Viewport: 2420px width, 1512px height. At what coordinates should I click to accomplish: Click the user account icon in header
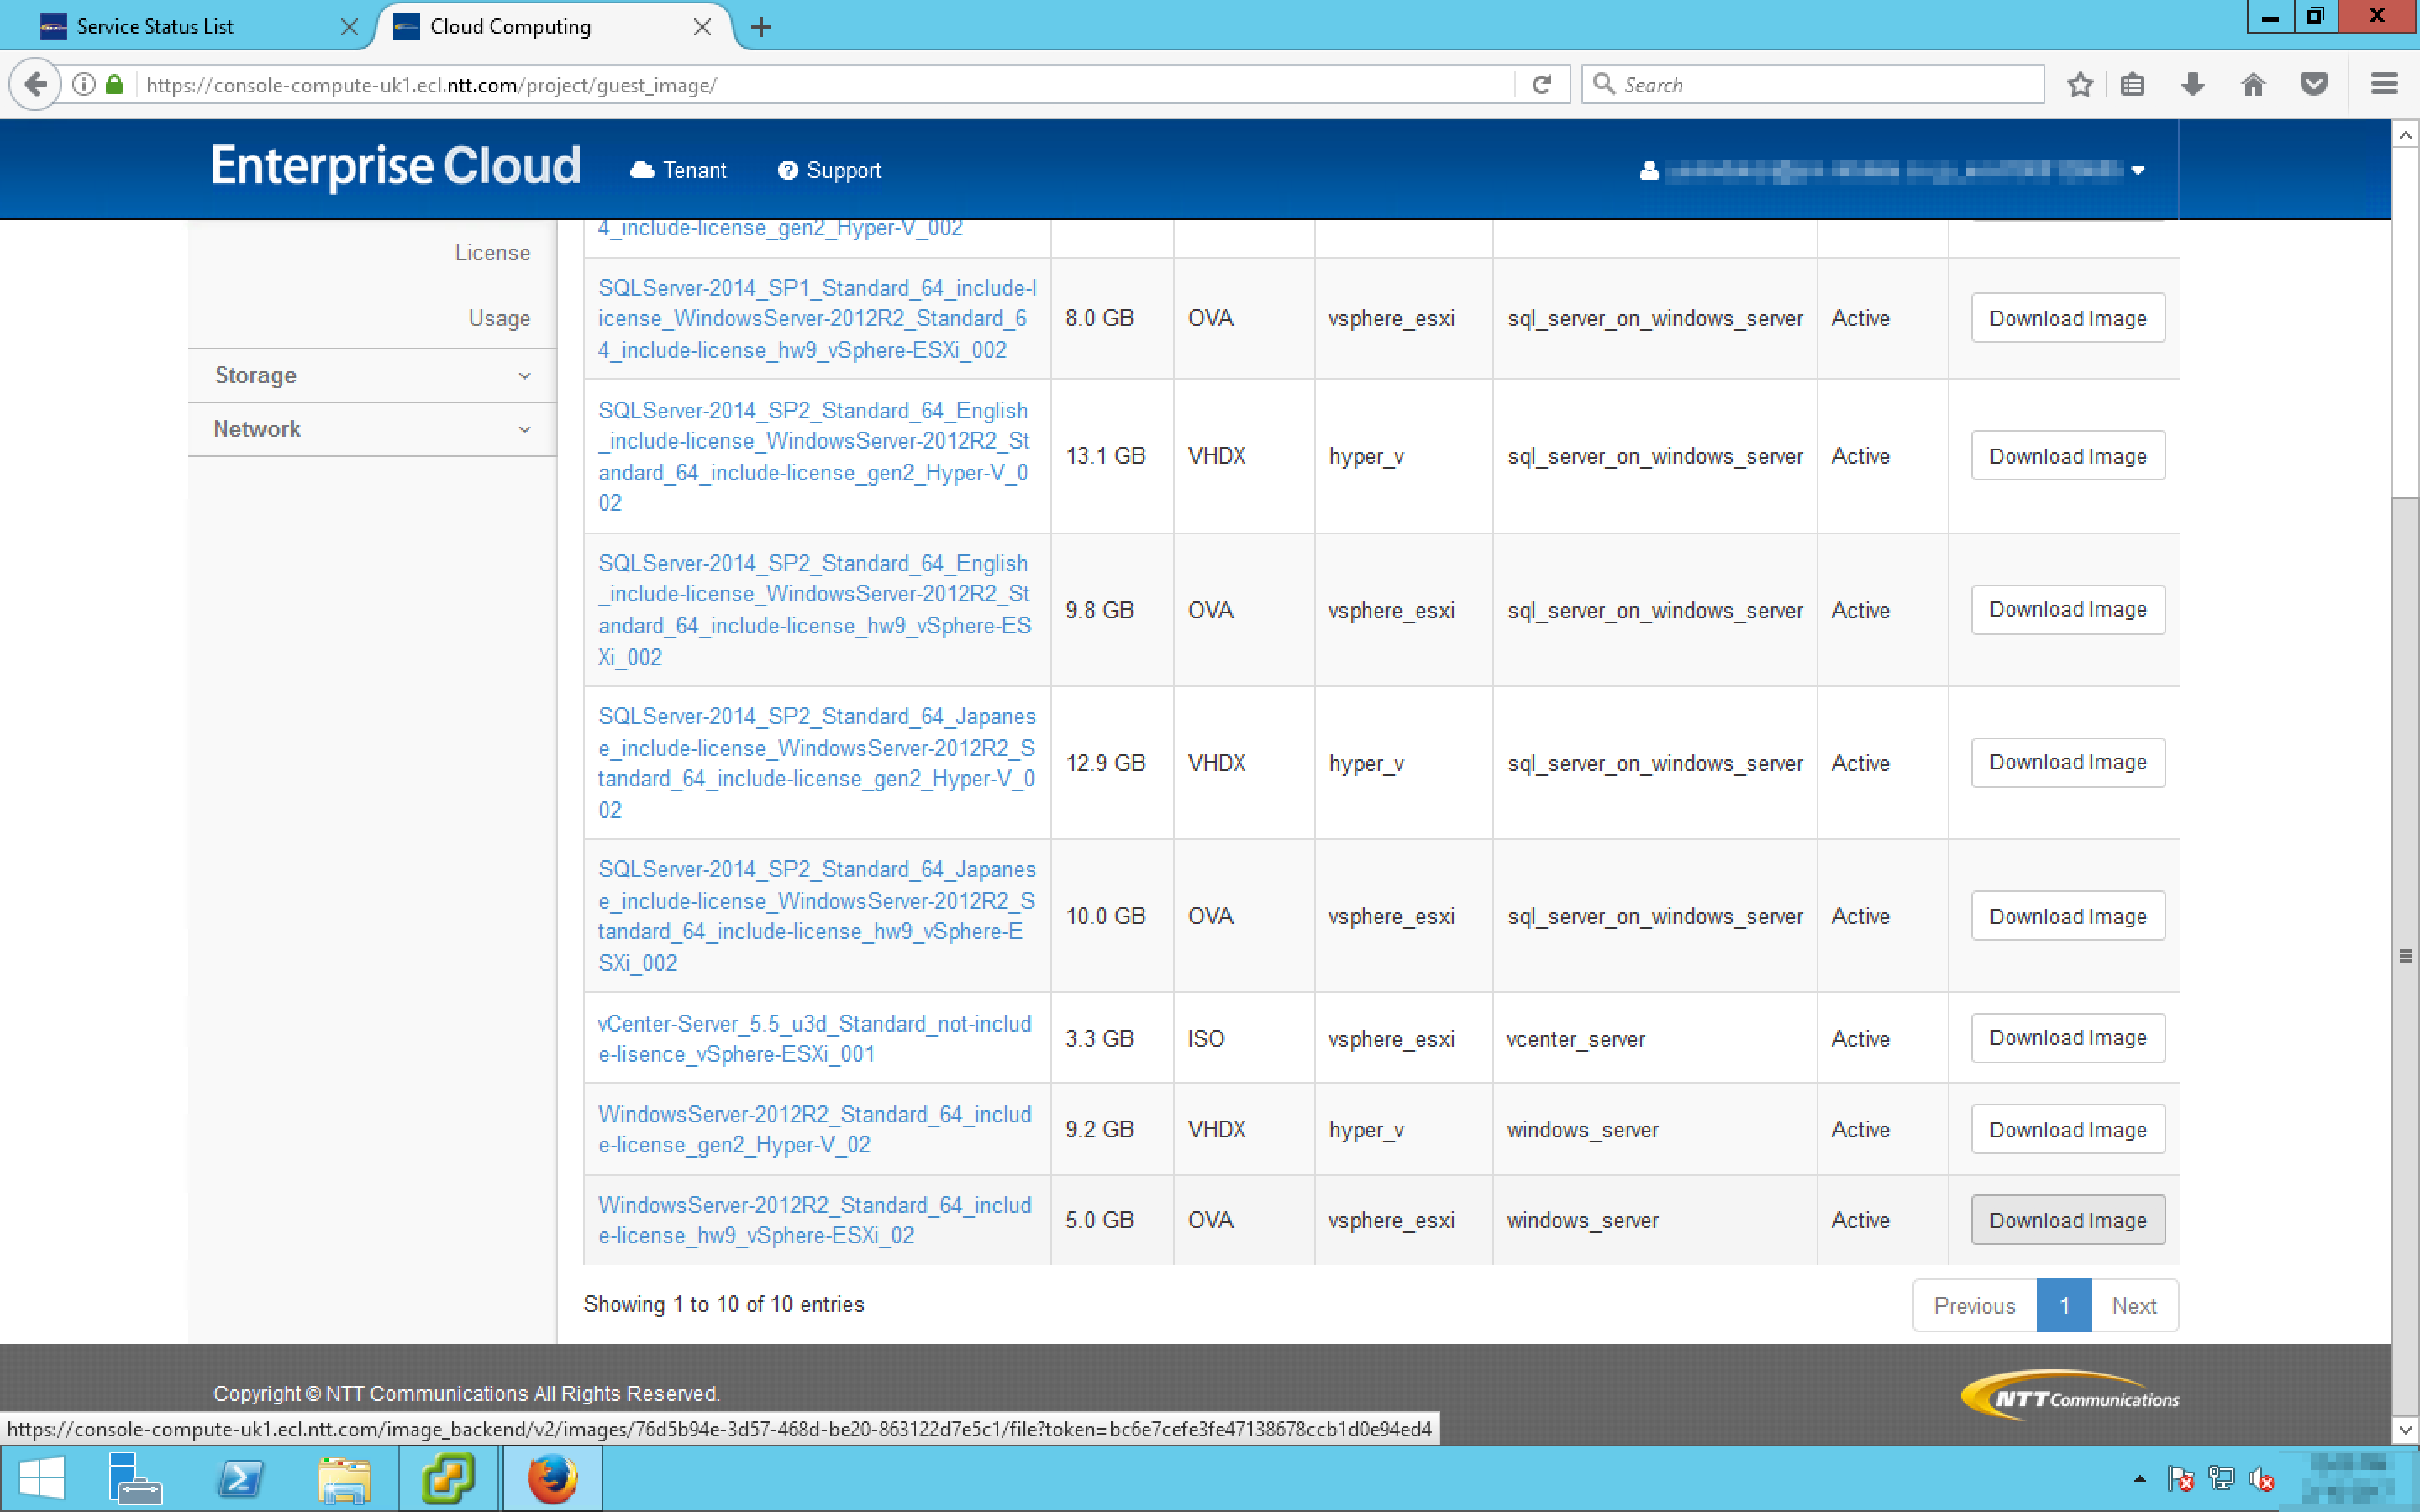click(x=1649, y=171)
